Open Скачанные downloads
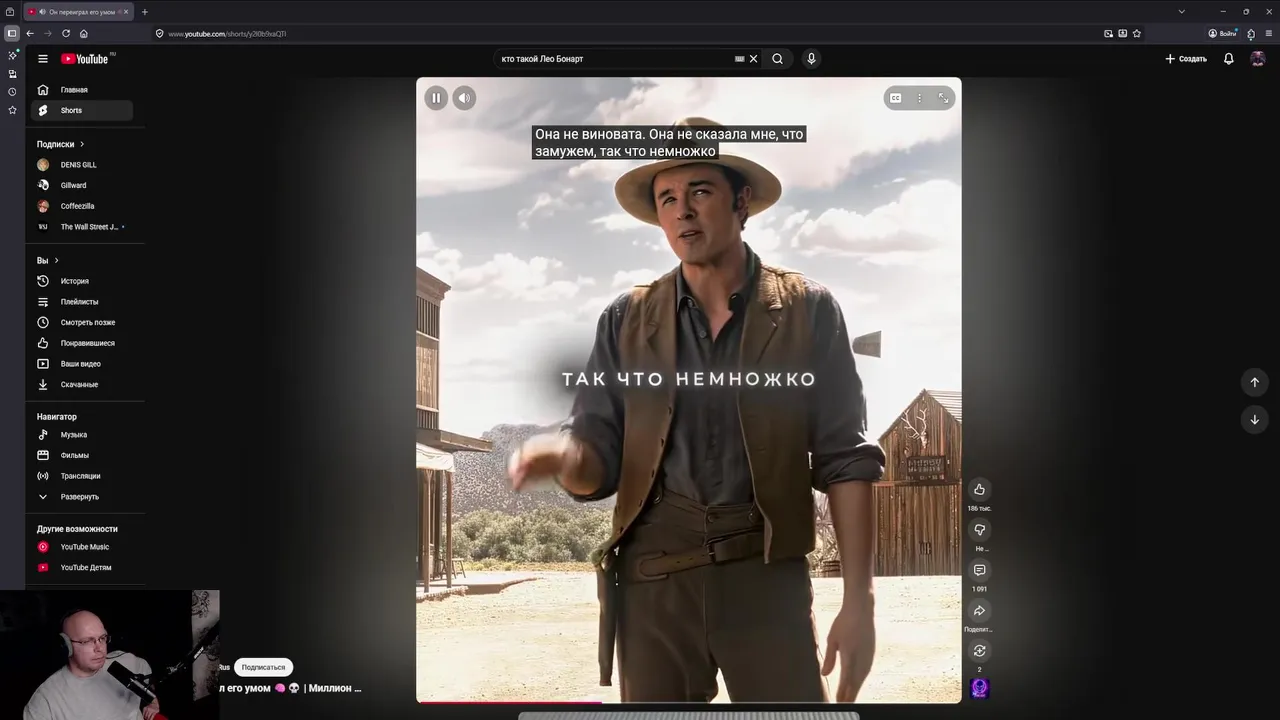Image resolution: width=1280 pixels, height=720 pixels. pos(81,384)
